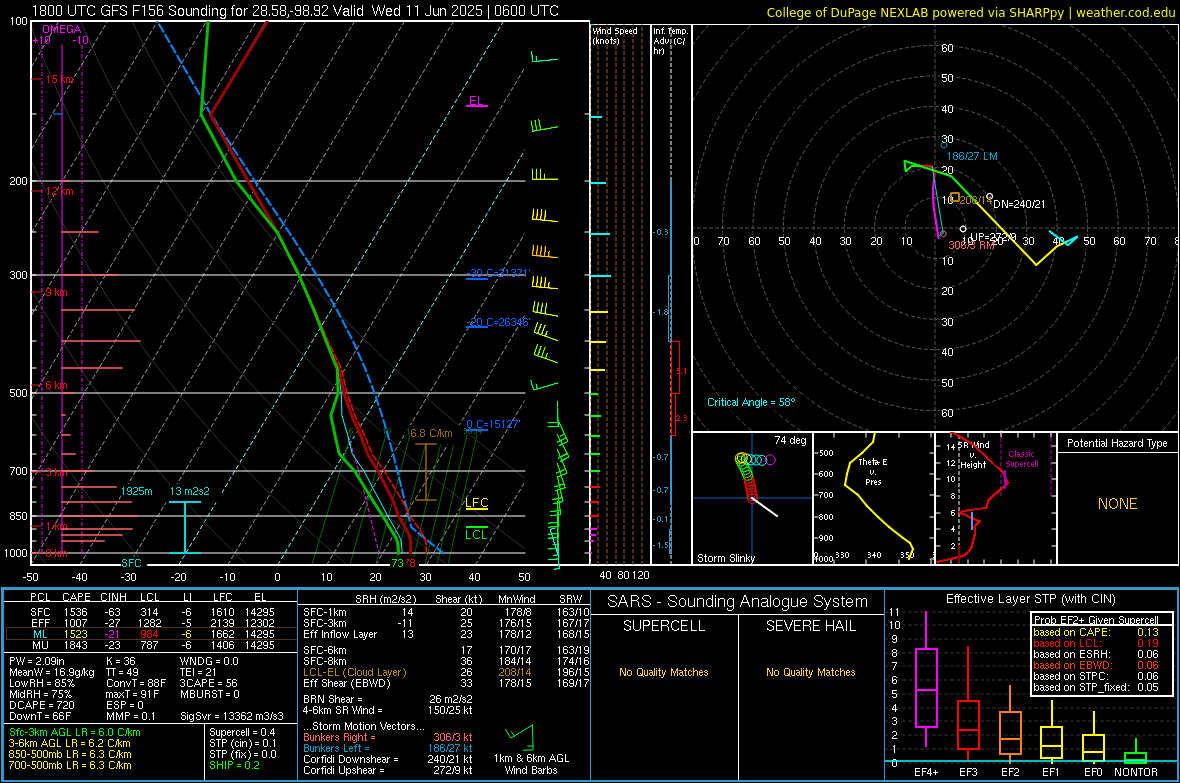
Task: Click the 13 m2s2 helicity label
Action: click(189, 491)
